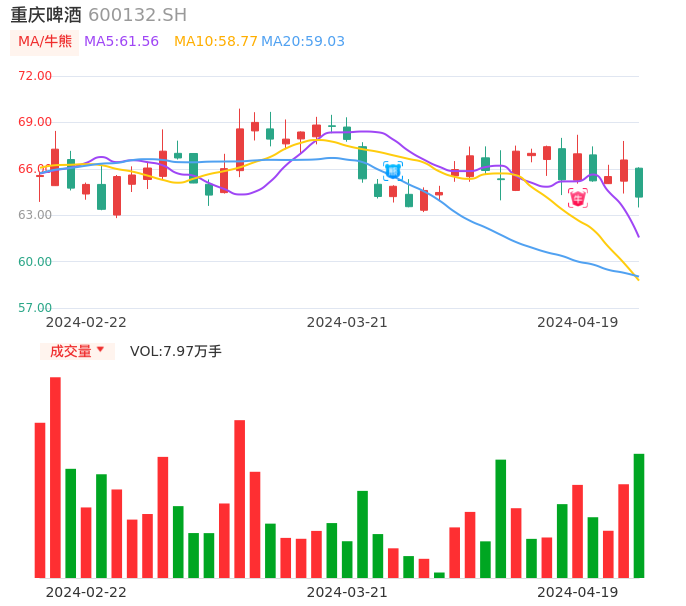
Task: Click the last candlestick on price chart
Action: coord(638,182)
